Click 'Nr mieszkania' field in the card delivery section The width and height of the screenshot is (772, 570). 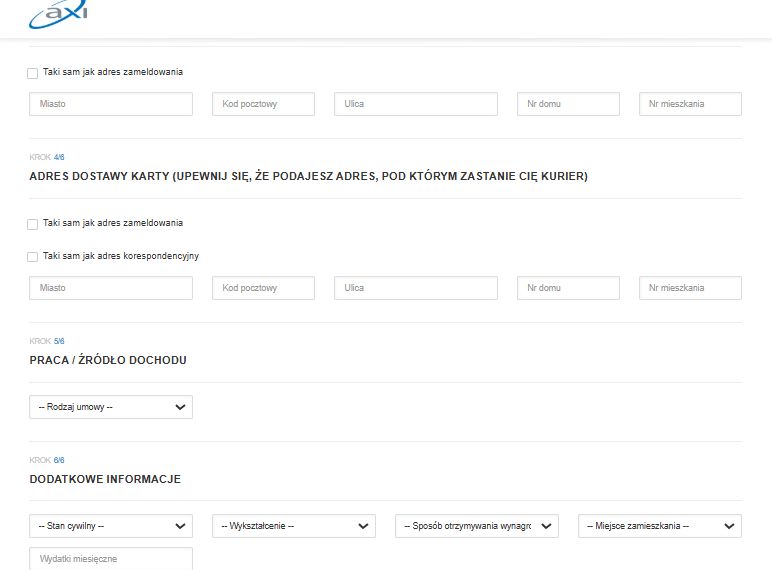coord(690,288)
